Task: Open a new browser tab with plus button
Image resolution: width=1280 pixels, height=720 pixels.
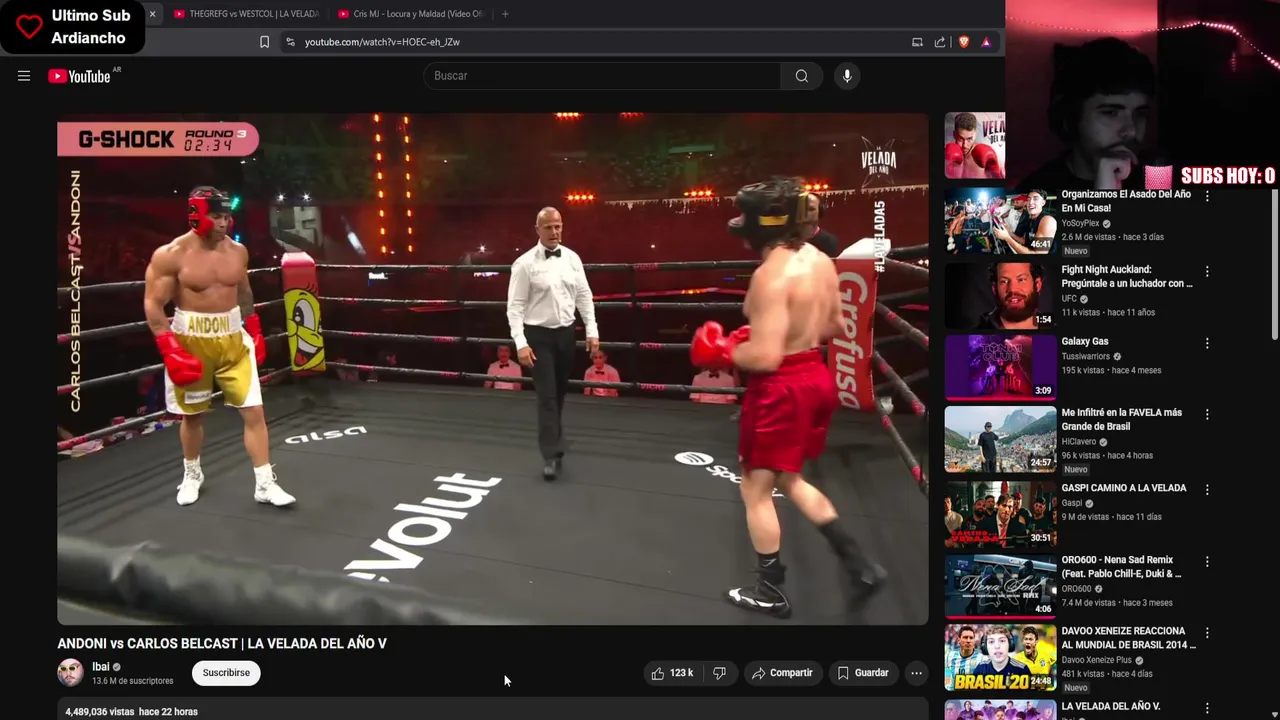Action: [505, 14]
